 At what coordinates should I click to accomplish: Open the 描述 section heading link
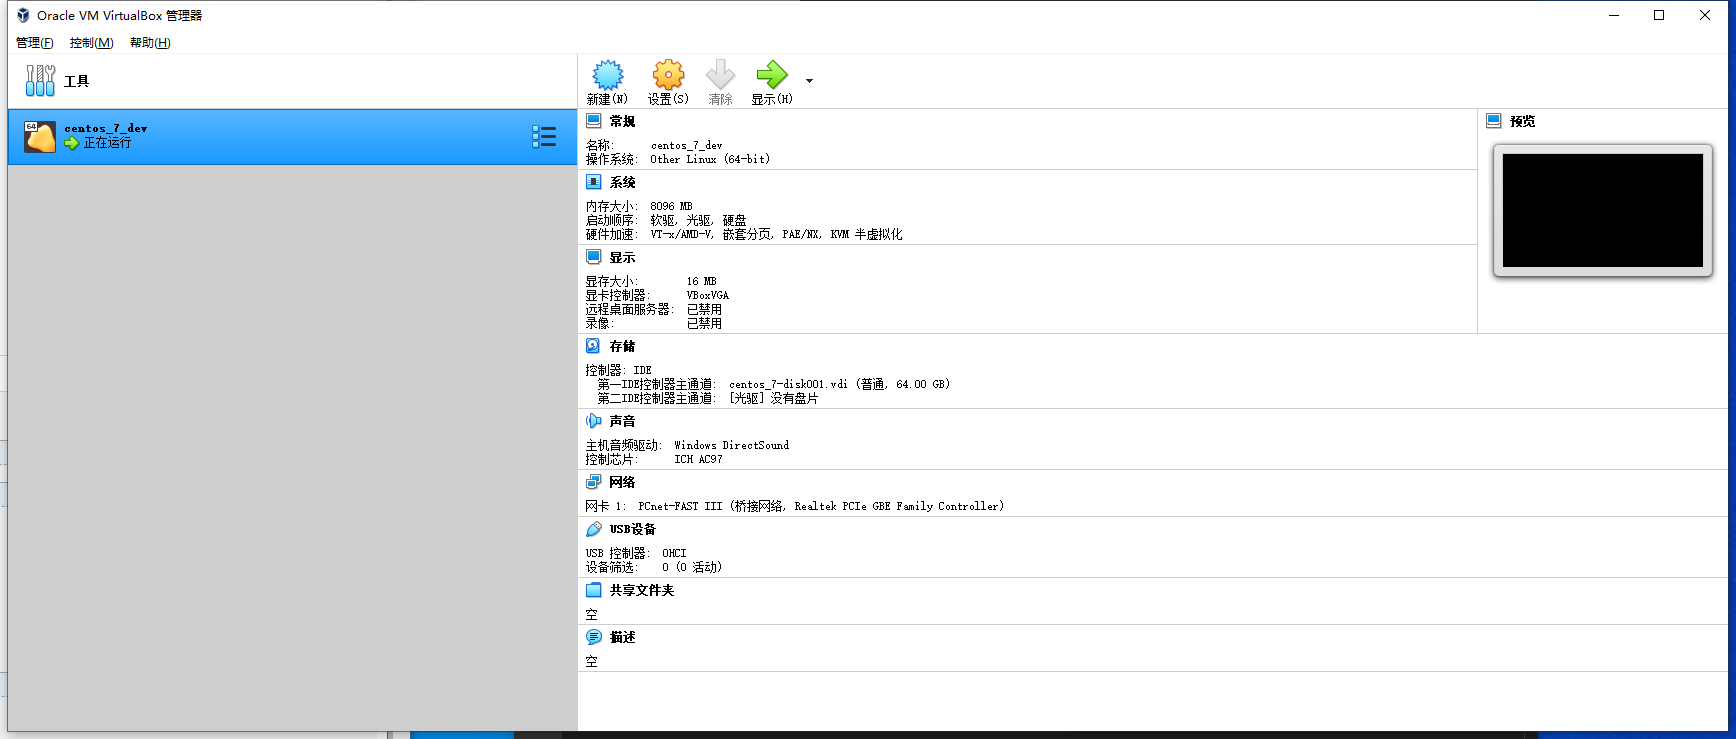(622, 637)
